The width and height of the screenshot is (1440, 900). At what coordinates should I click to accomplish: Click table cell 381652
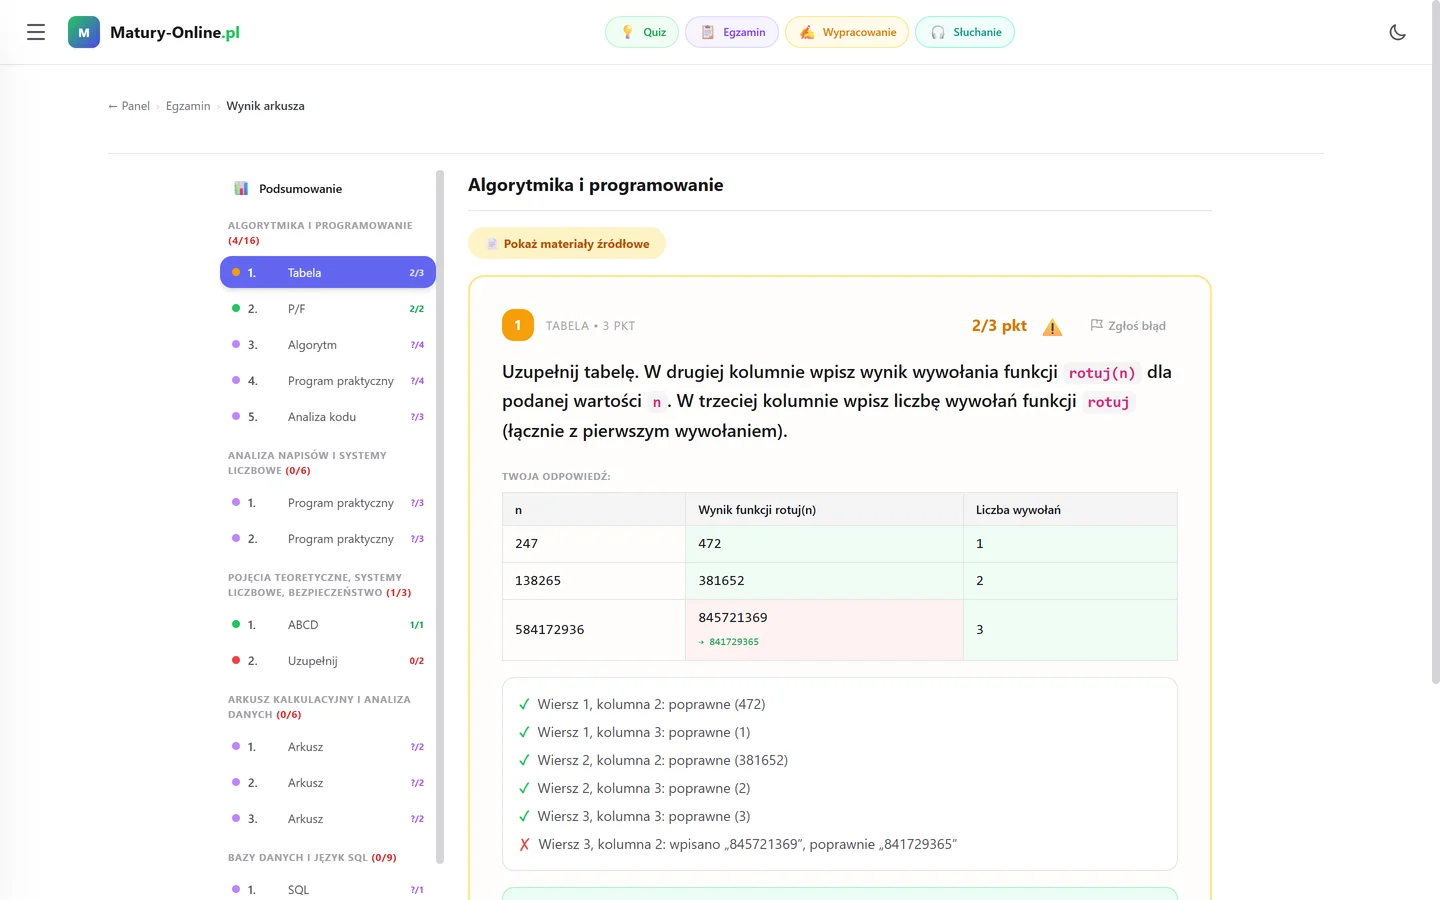824,581
